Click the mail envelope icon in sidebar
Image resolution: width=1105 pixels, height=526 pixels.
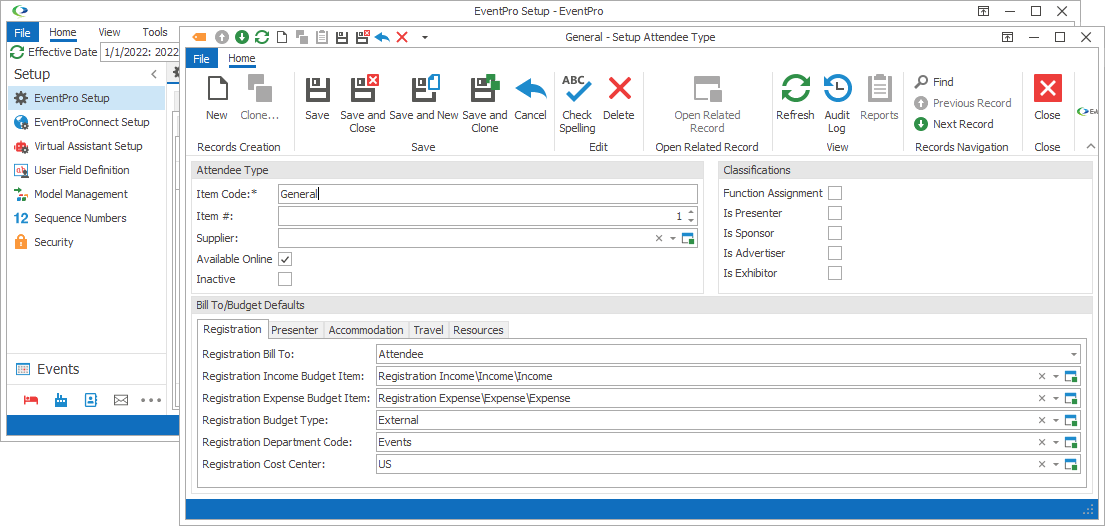pos(121,400)
